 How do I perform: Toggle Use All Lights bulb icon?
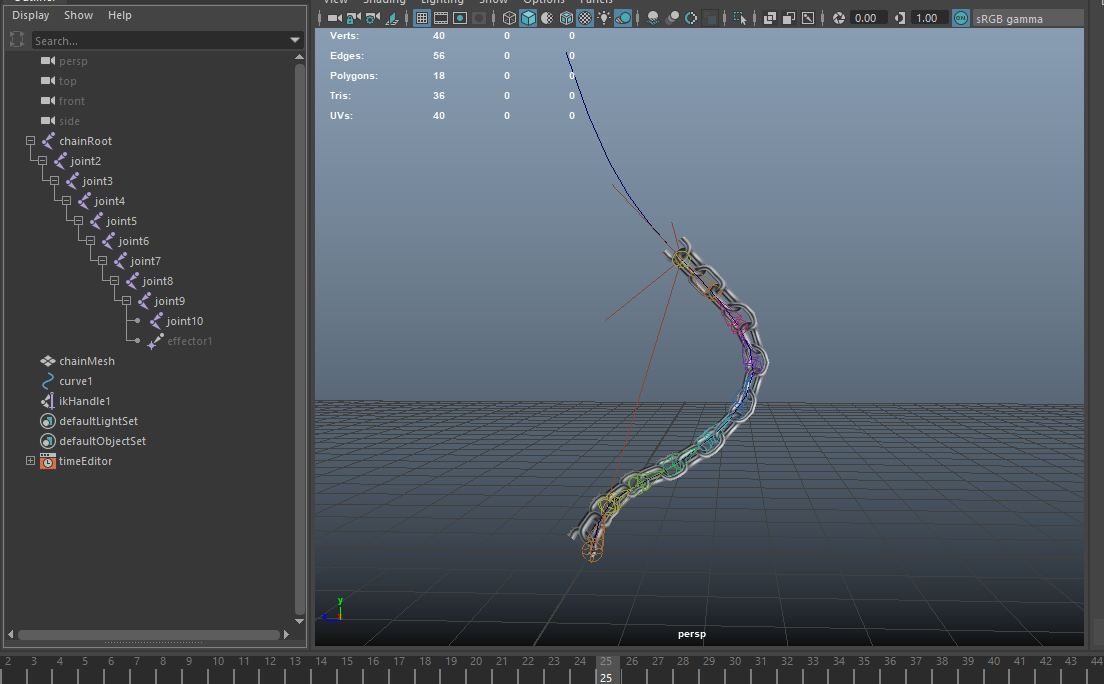tap(604, 18)
